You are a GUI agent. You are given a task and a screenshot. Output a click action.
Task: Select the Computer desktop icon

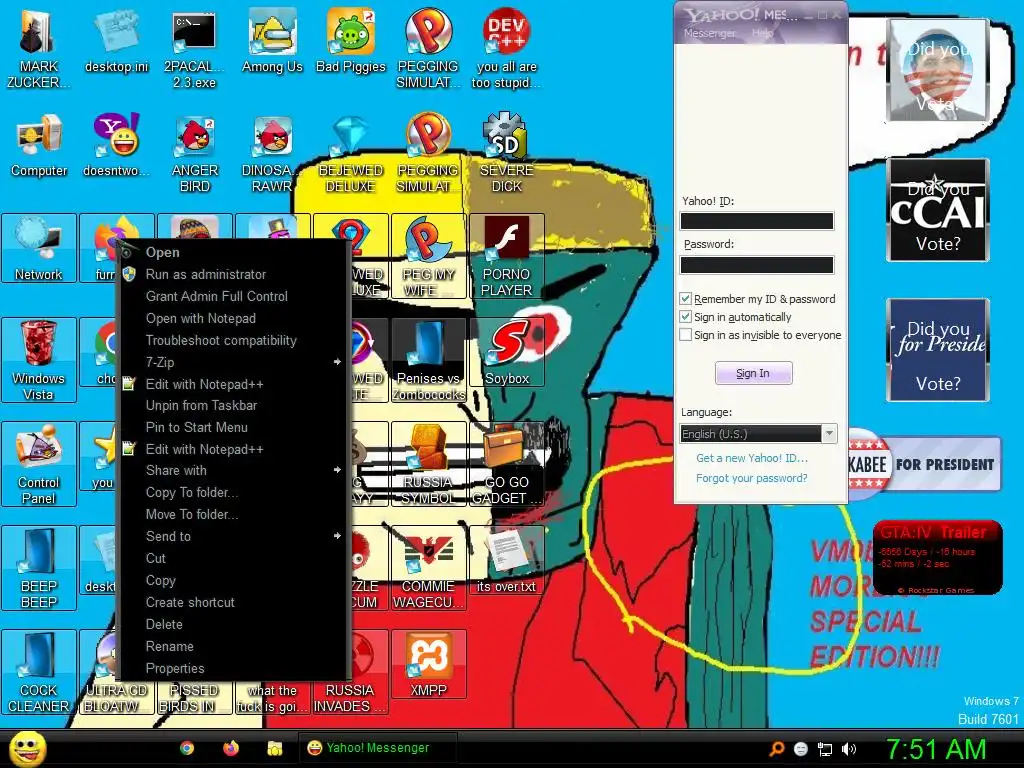[x=39, y=145]
